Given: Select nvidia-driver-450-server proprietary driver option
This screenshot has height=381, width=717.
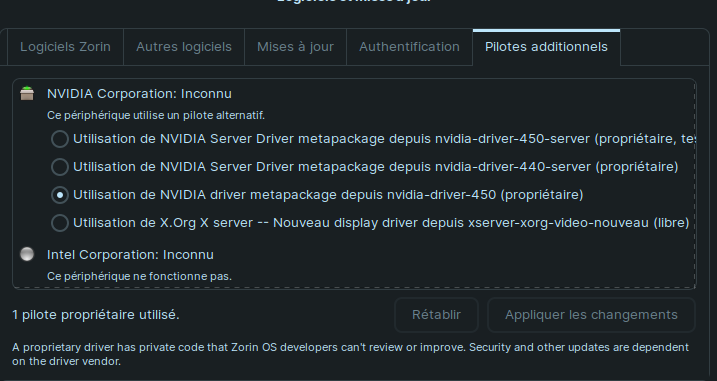Looking at the screenshot, I should [60, 139].
